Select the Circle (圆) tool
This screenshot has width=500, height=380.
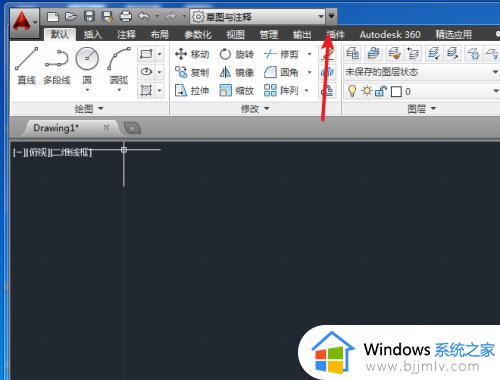click(87, 68)
